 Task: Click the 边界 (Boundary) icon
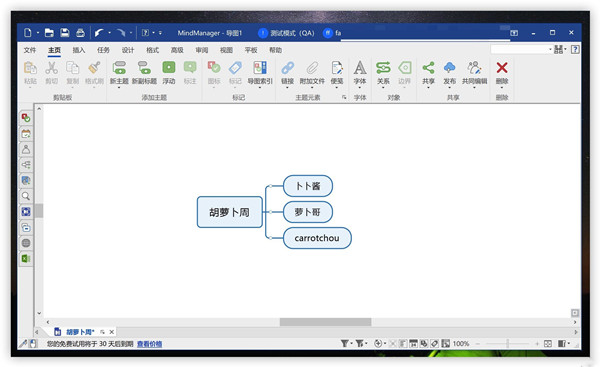click(404, 68)
